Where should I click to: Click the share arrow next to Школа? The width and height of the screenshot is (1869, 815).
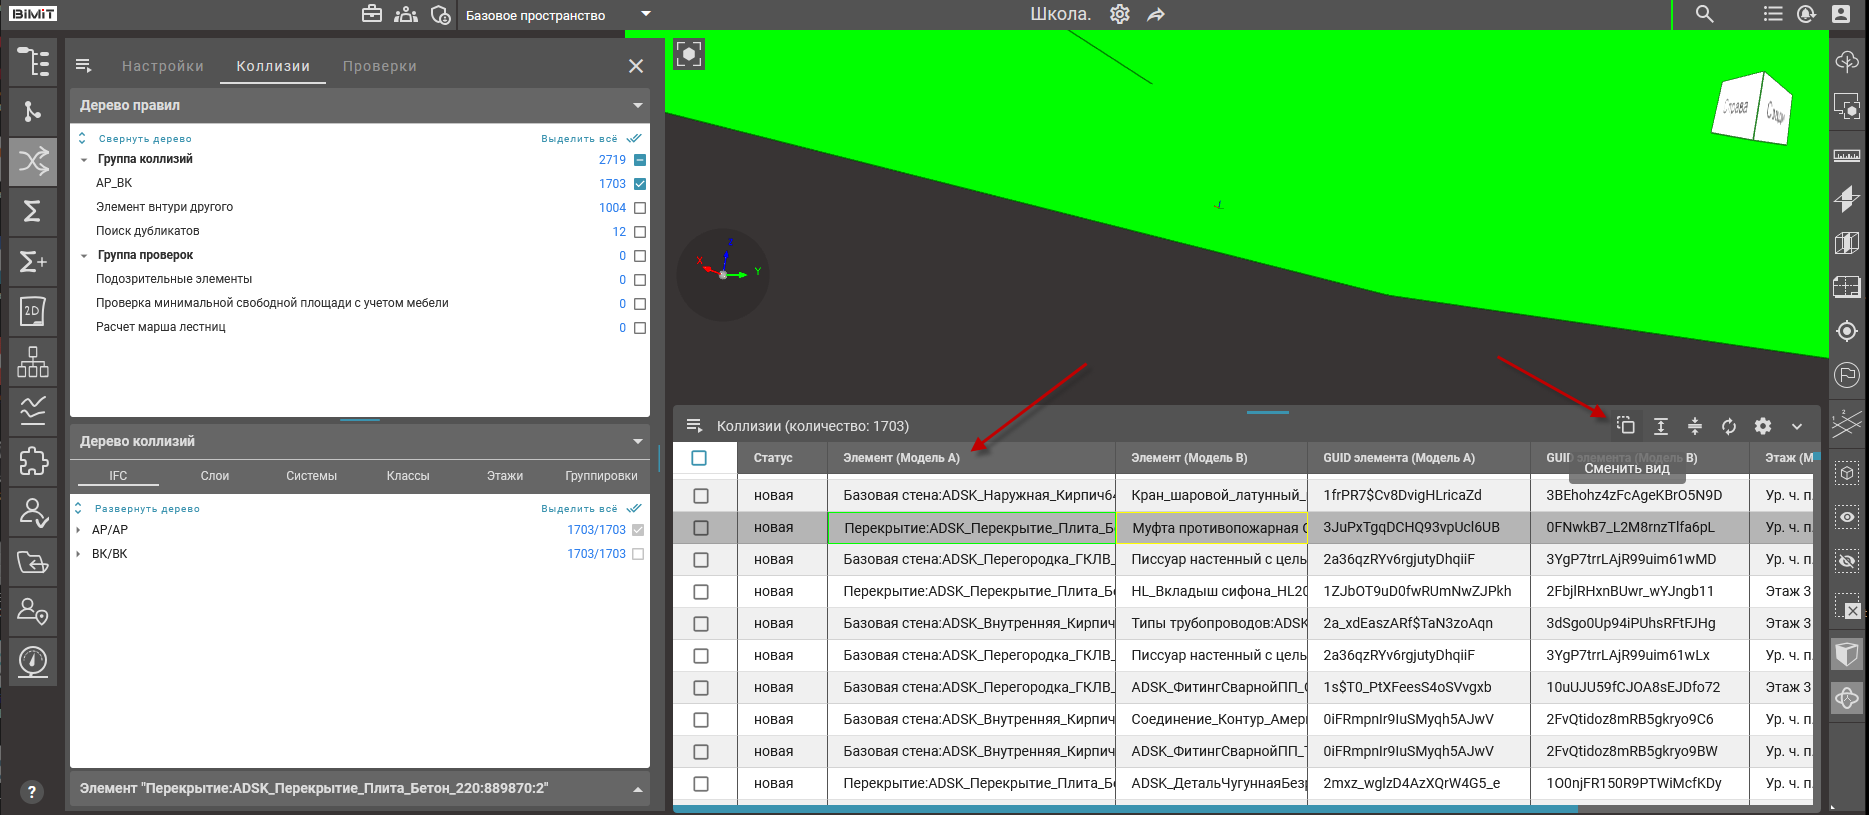tap(1156, 15)
